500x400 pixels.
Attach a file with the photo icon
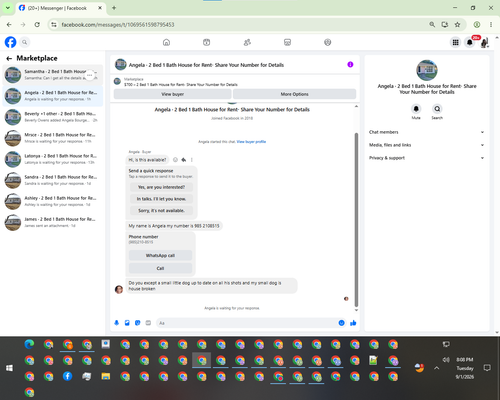click(x=127, y=323)
